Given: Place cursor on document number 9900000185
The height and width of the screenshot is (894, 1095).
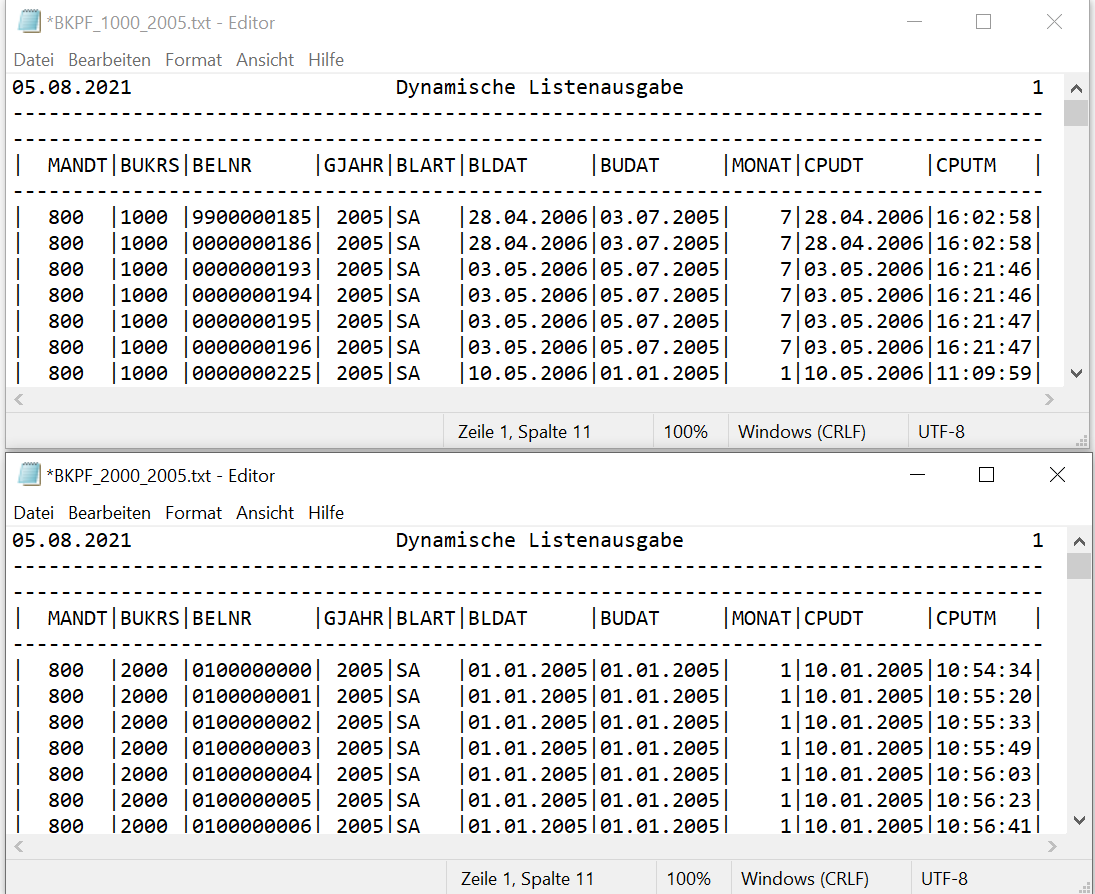Looking at the screenshot, I should point(252,217).
